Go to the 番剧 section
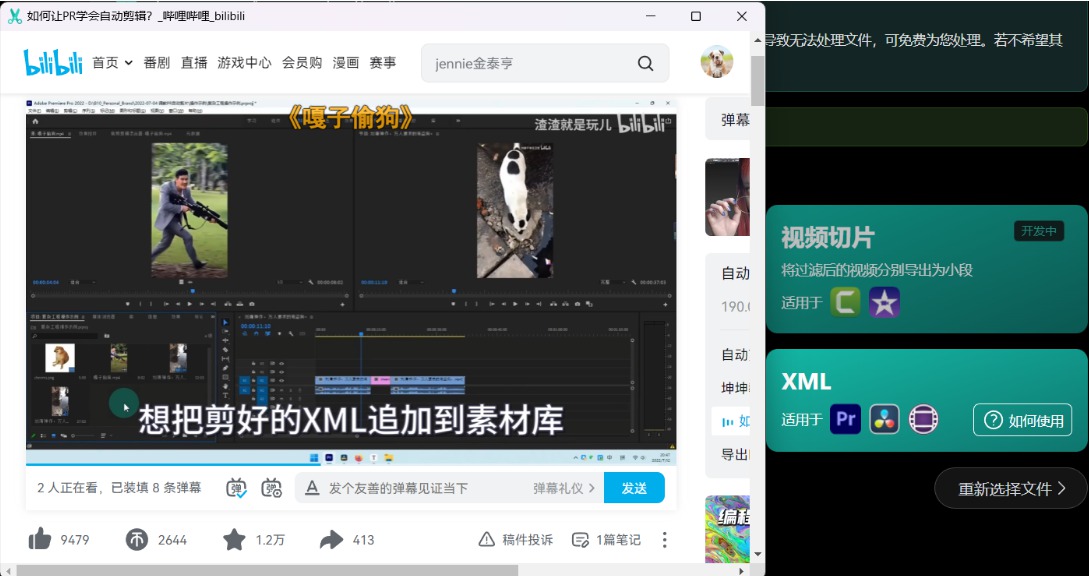This screenshot has width=1089, height=576. pyautogui.click(x=157, y=63)
